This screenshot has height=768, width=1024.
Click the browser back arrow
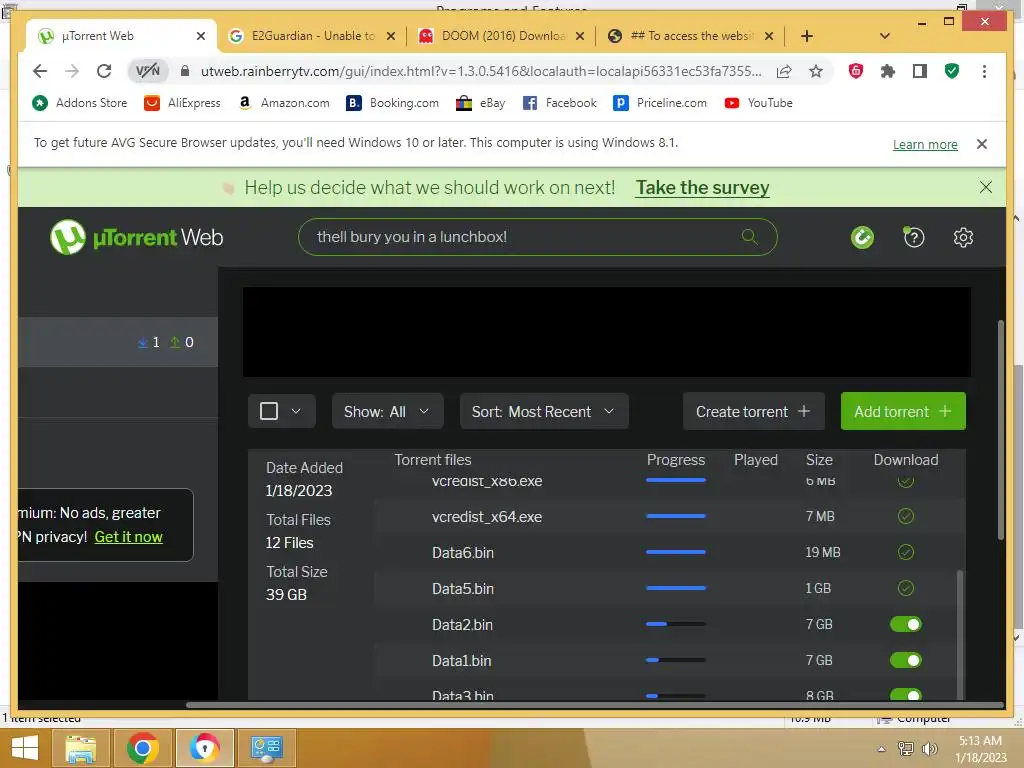tap(40, 71)
